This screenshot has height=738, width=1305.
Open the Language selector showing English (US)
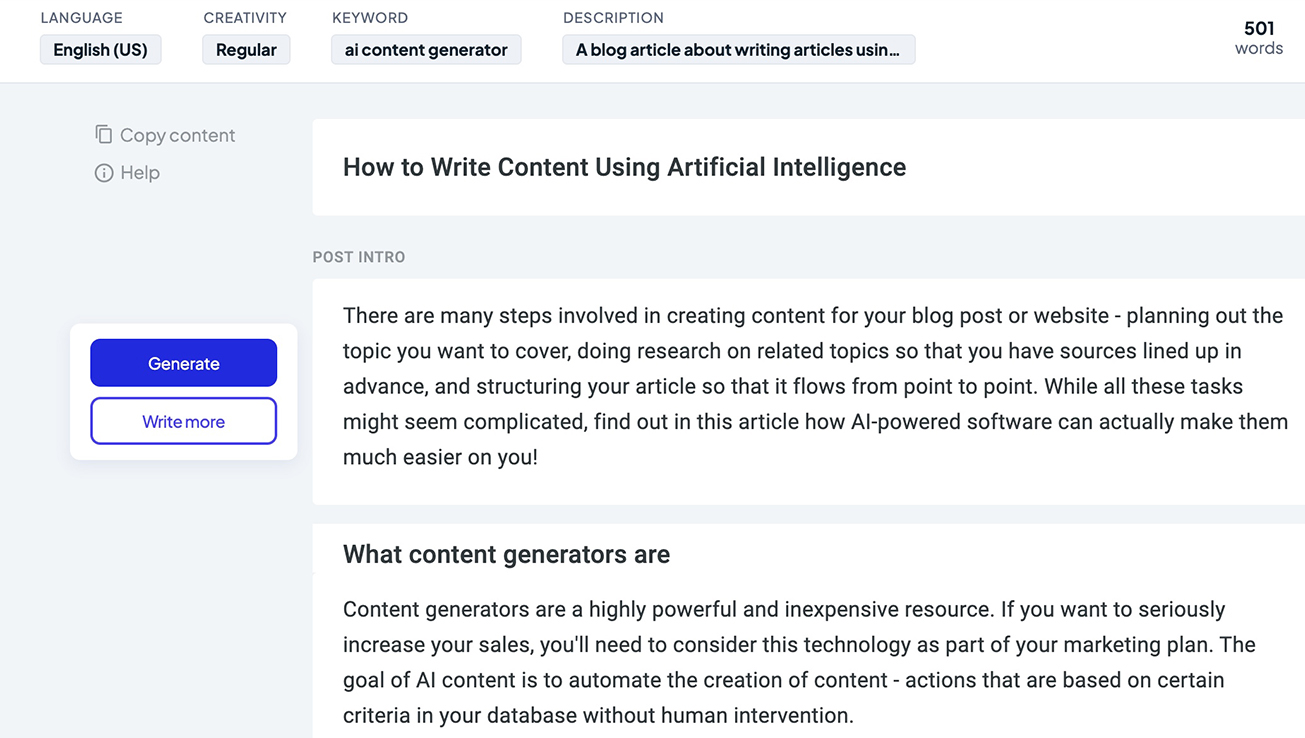tap(100, 49)
